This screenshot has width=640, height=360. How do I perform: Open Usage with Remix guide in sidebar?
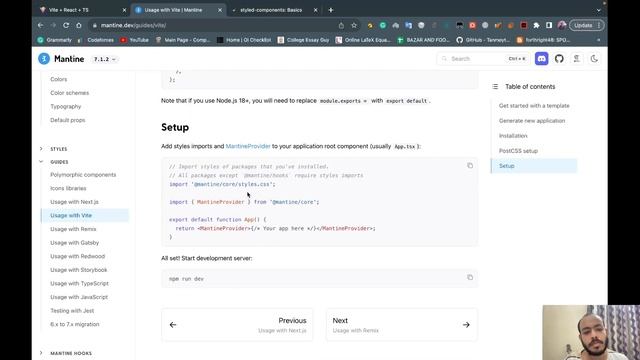tap(73, 229)
